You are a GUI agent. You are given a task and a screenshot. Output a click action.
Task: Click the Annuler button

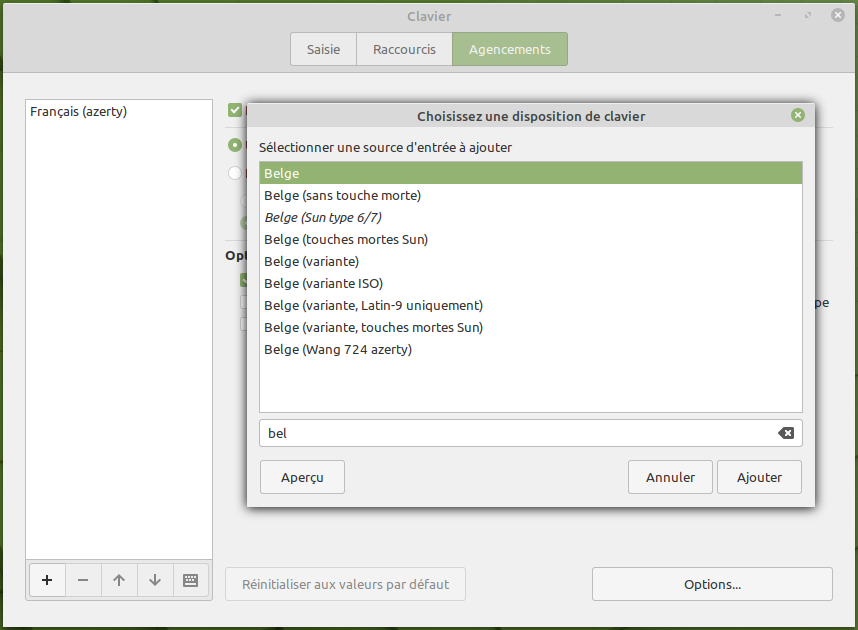(670, 477)
